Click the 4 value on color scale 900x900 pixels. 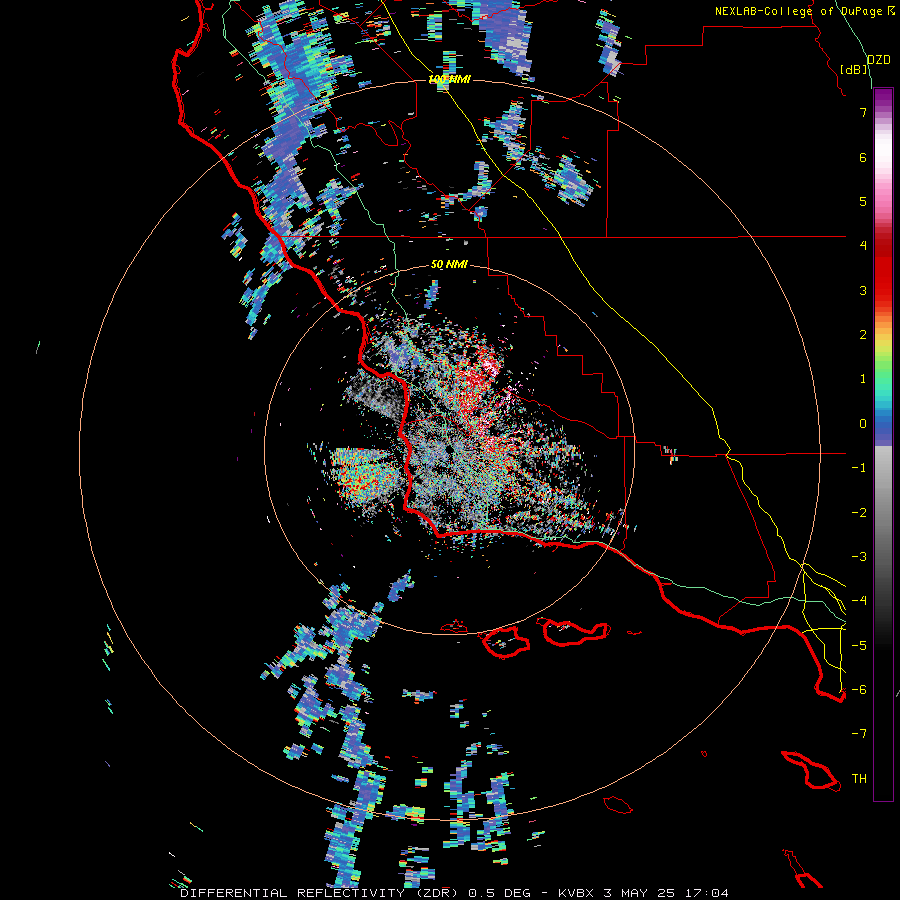(863, 246)
